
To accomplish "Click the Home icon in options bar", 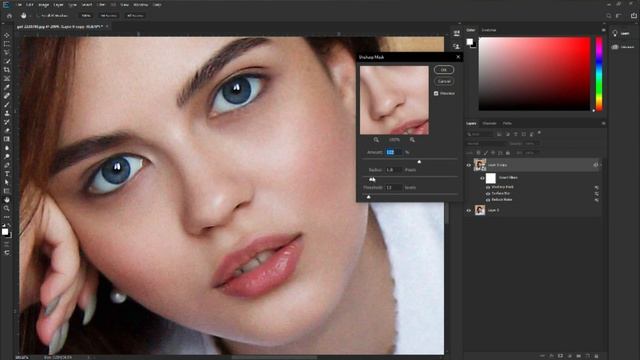I will point(9,16).
